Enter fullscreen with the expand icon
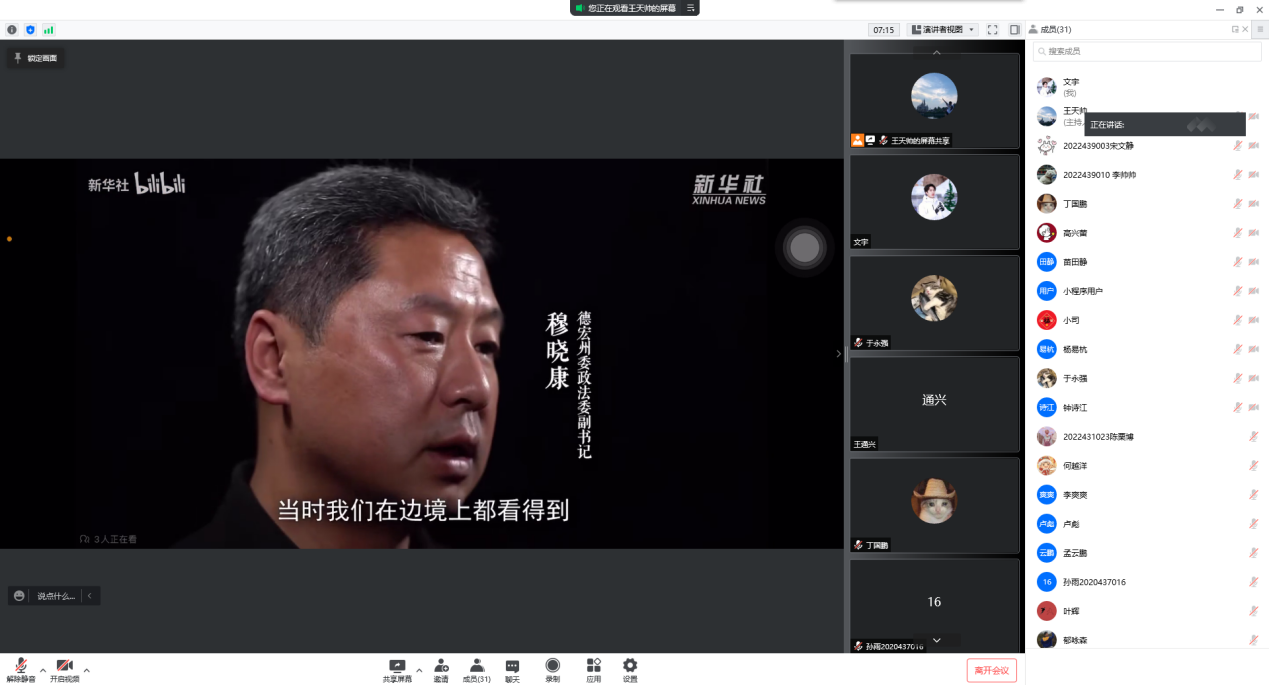 pos(992,30)
